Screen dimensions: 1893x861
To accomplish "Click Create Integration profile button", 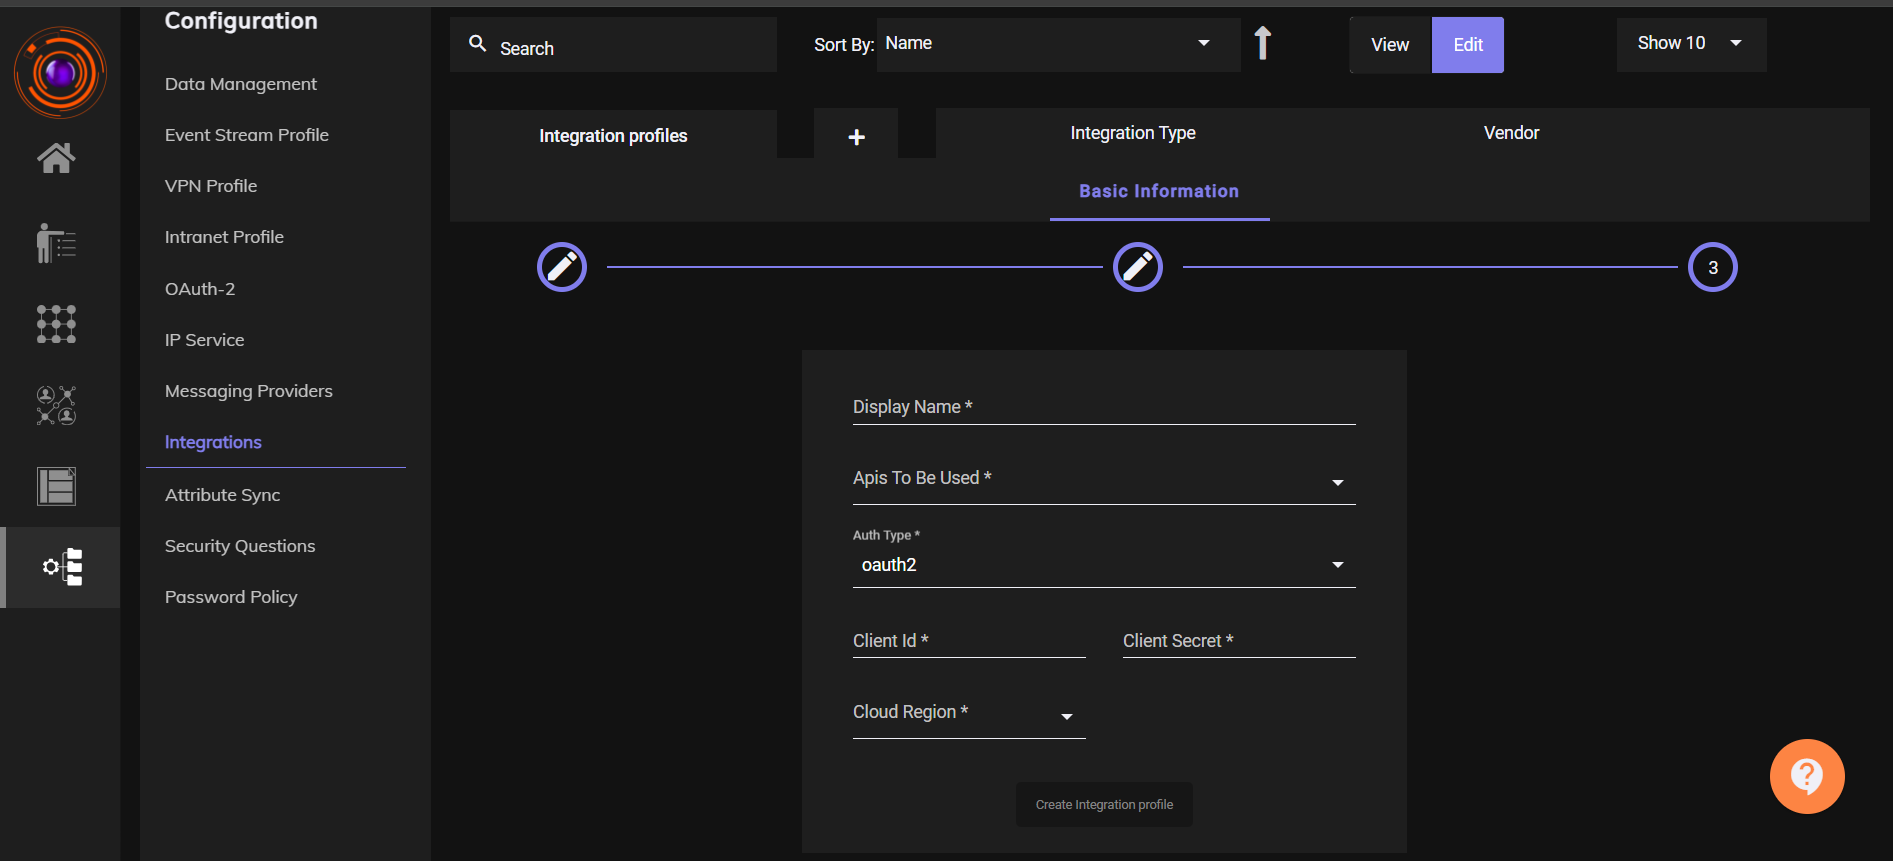I will [1104, 804].
